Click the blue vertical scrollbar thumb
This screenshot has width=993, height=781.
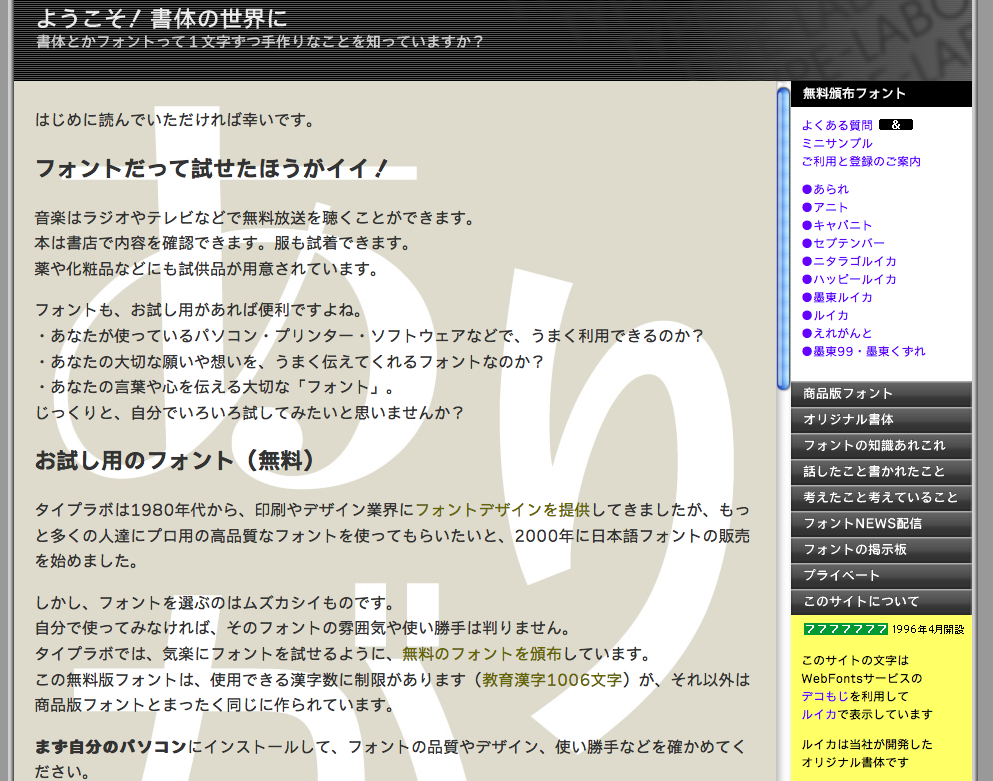tap(783, 238)
